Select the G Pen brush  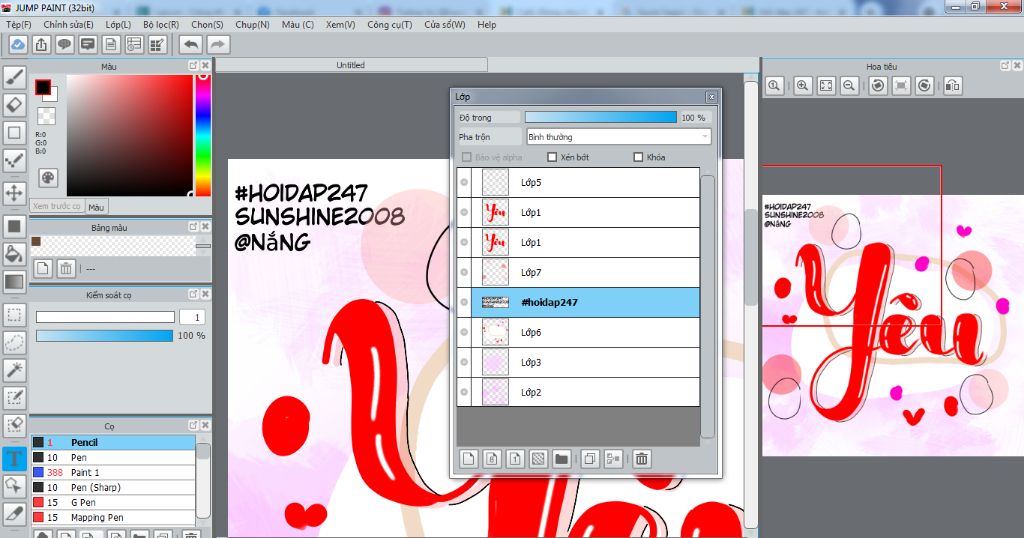(x=113, y=502)
